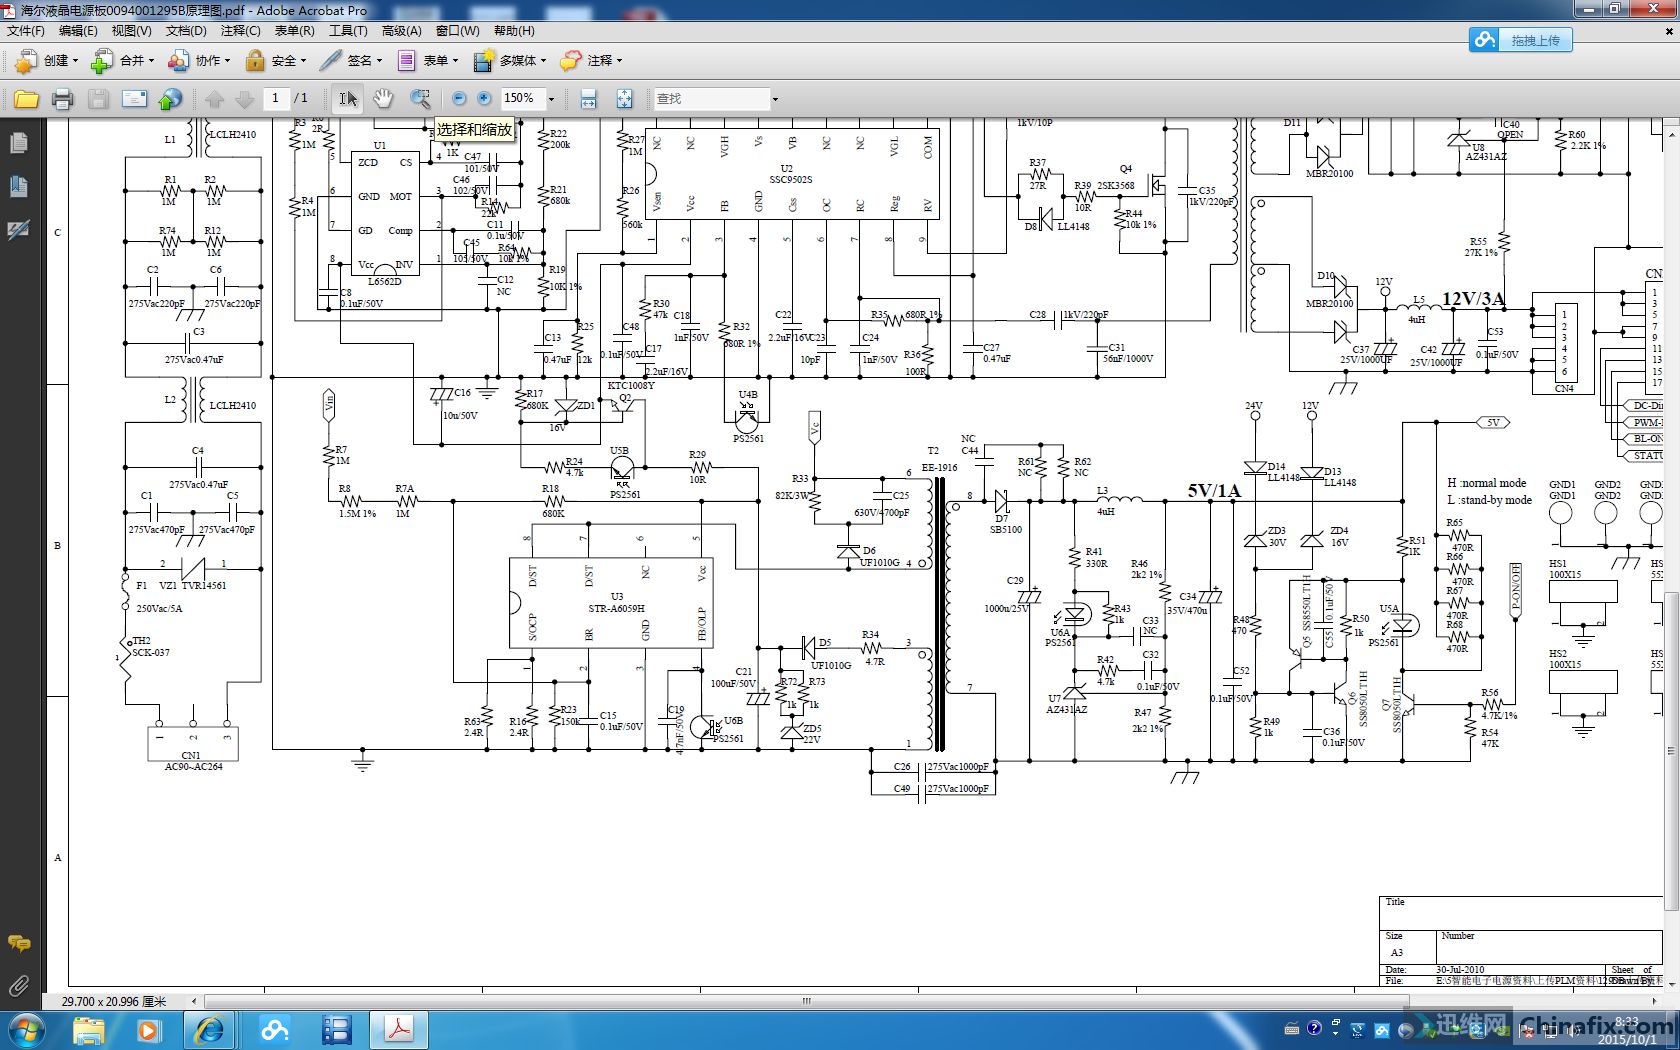Switch to Adobe Acrobat taskbar button
The height and width of the screenshot is (1050, 1680).
click(x=399, y=1030)
